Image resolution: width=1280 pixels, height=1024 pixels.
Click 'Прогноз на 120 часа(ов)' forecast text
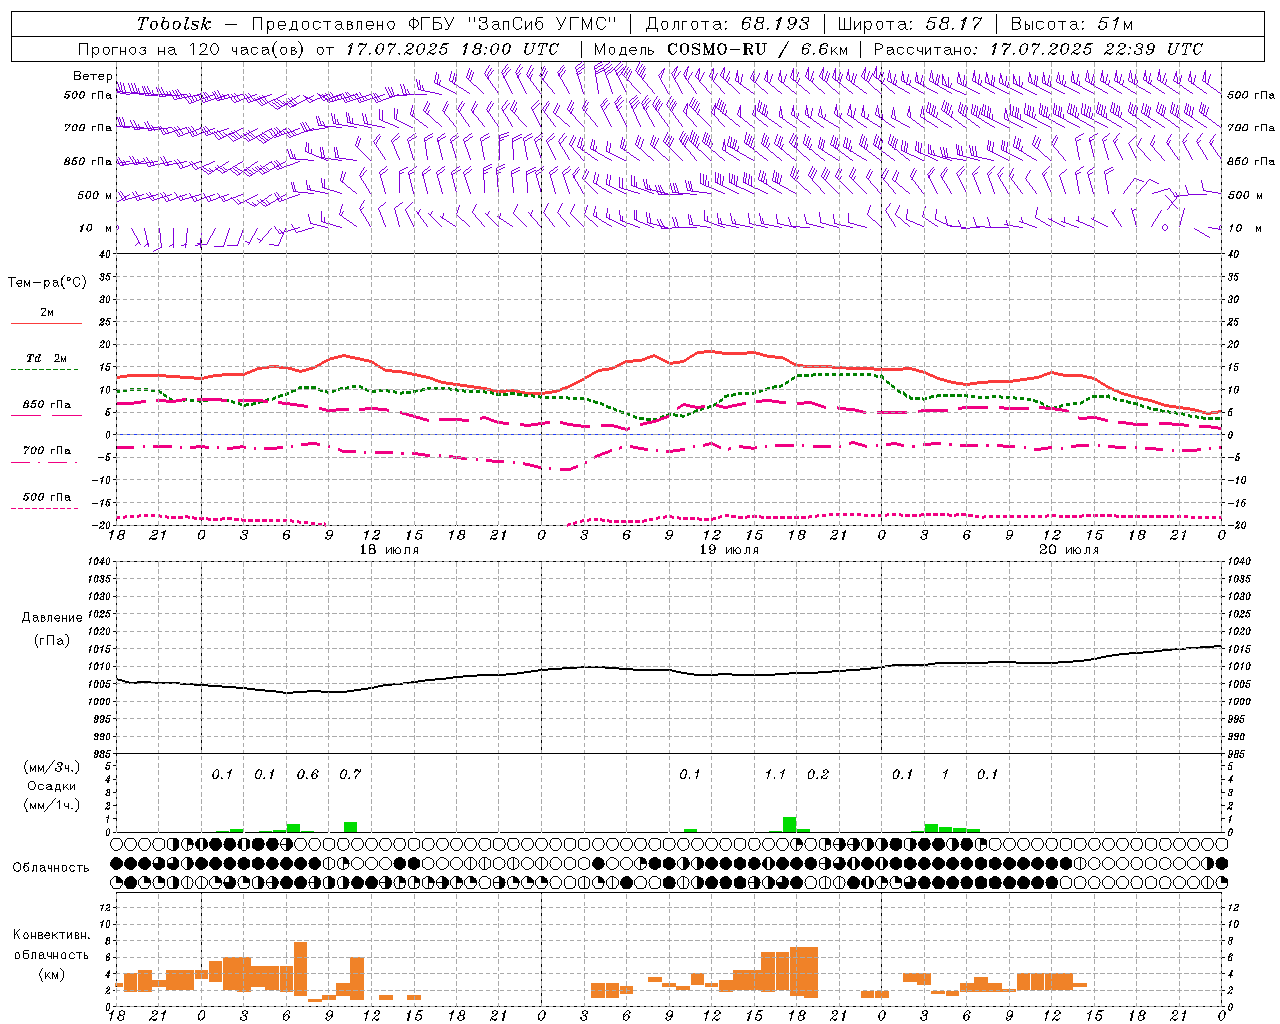[x=193, y=49]
